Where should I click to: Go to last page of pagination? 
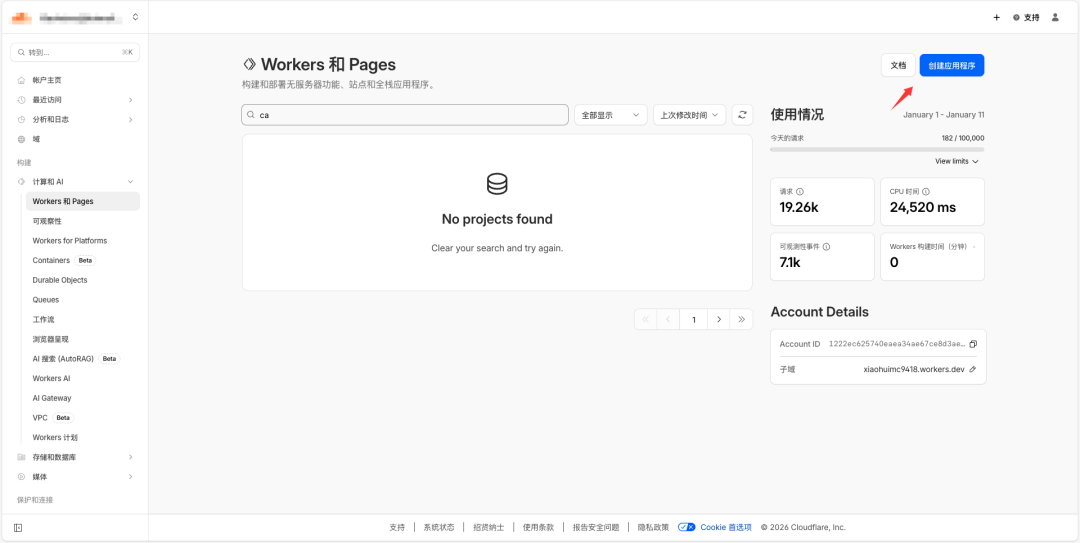(742, 320)
